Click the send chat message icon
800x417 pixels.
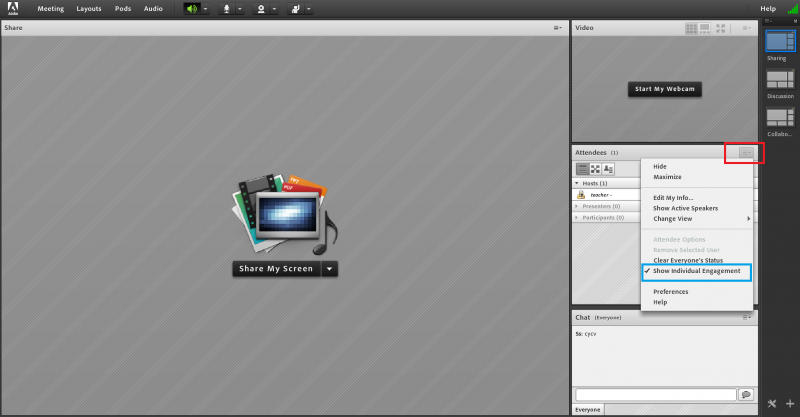[745, 395]
